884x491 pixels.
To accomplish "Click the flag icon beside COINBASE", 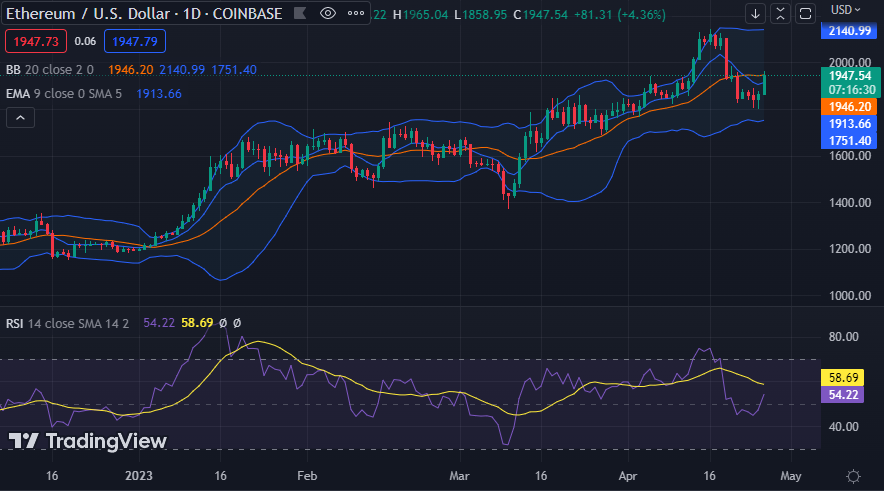I will tap(300, 14).
